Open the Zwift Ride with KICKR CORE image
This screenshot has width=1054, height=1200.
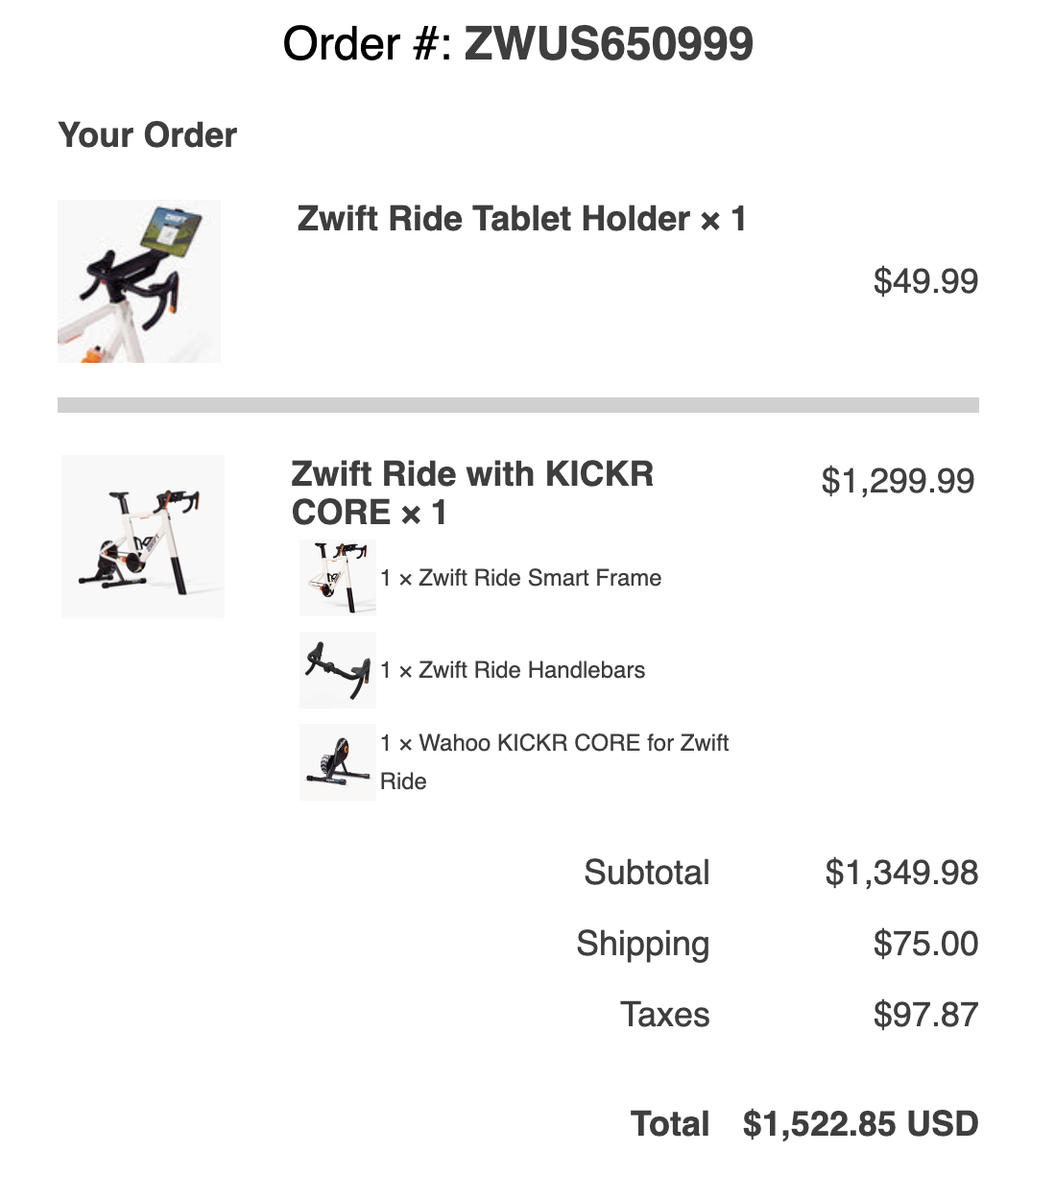point(143,536)
